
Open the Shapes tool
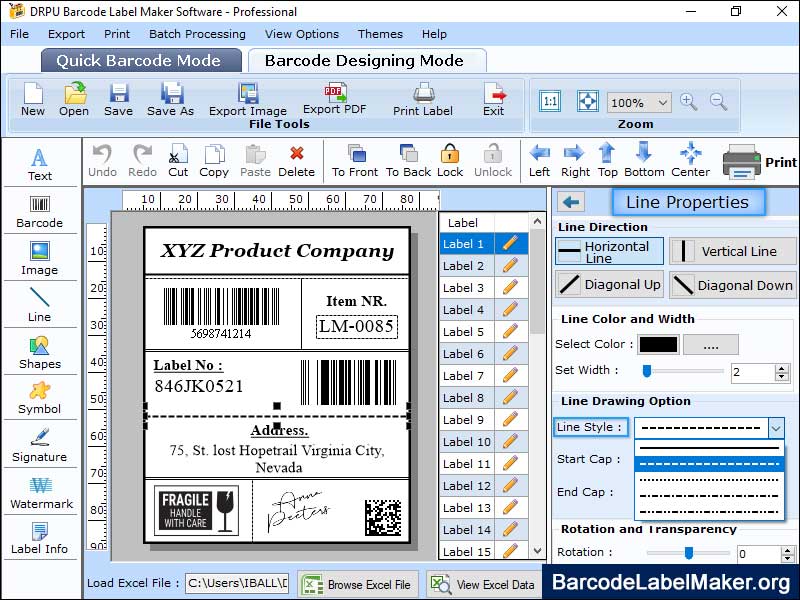click(39, 353)
